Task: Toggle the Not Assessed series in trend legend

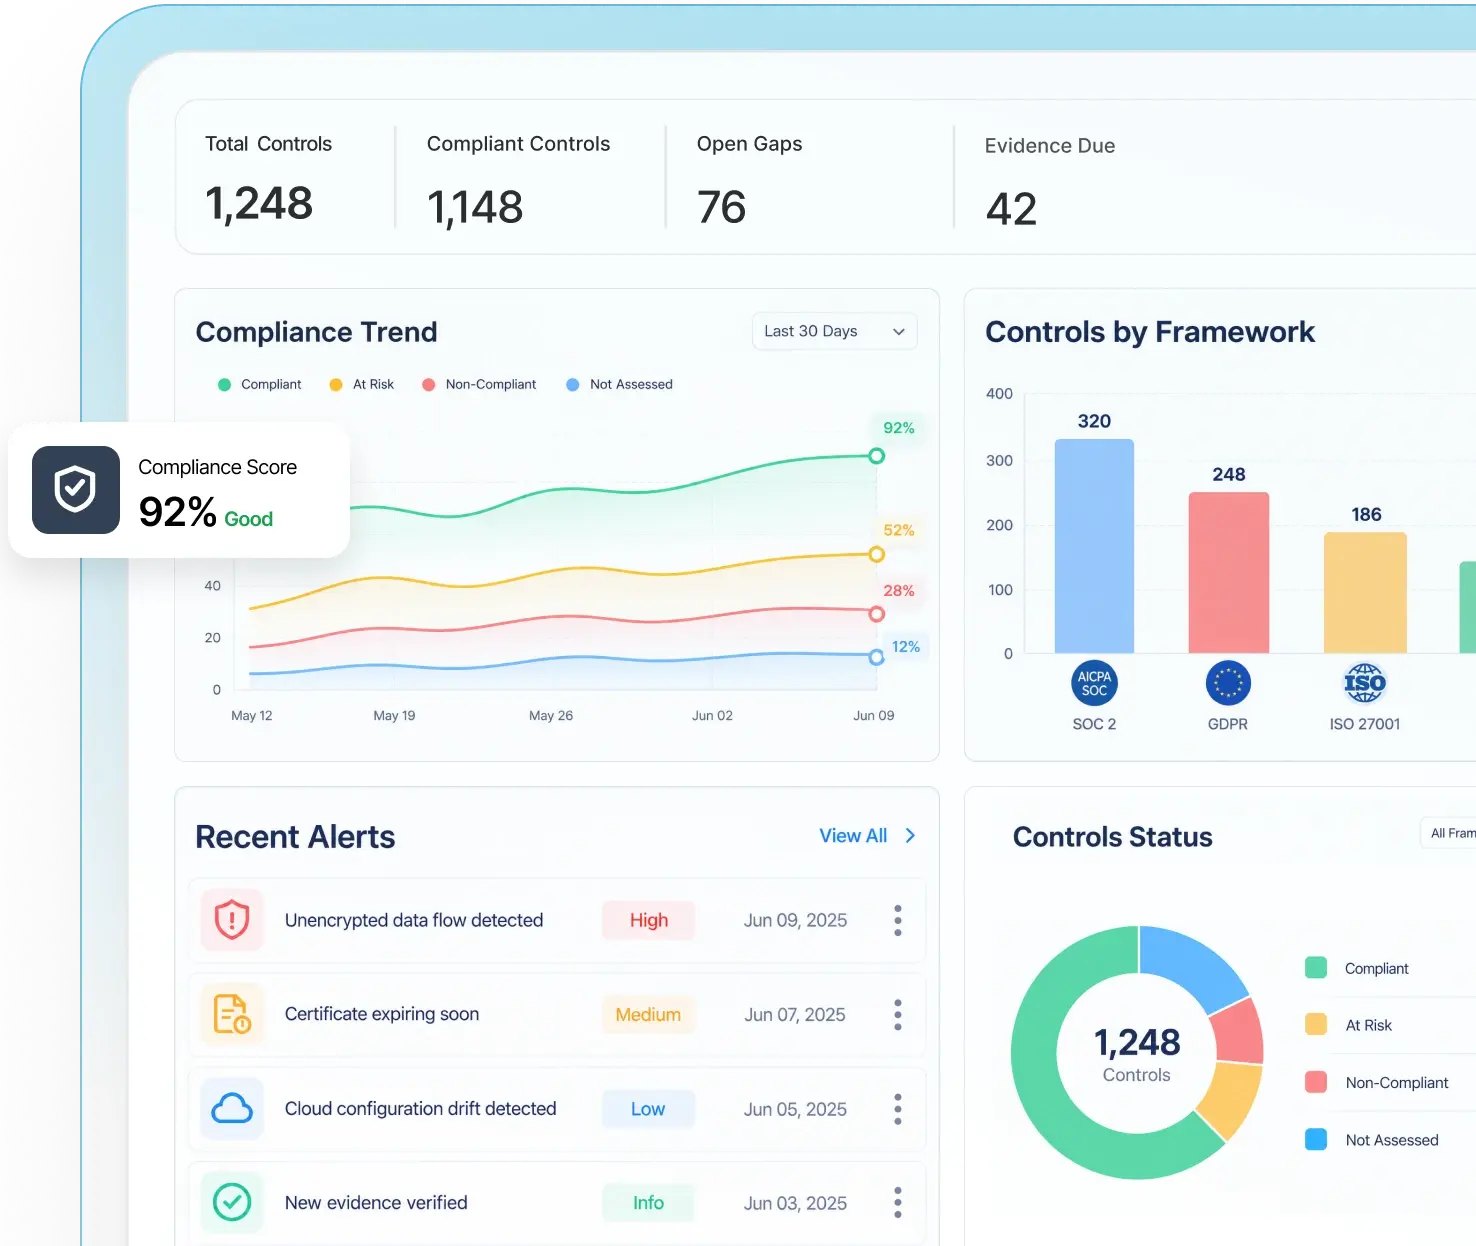Action: [x=620, y=385]
